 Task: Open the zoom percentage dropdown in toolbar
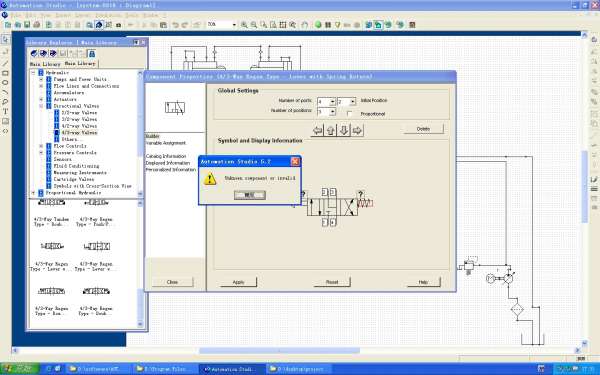pyautogui.click(x=234, y=24)
